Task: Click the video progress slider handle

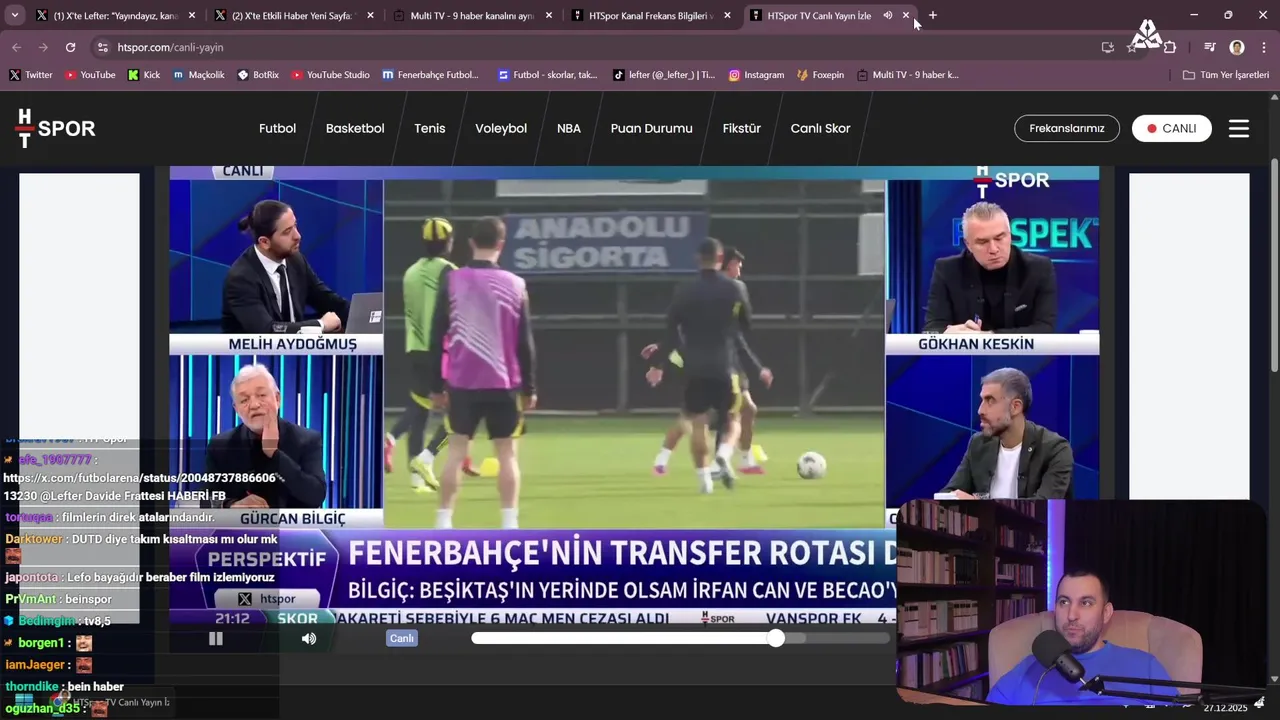Action: (x=776, y=638)
